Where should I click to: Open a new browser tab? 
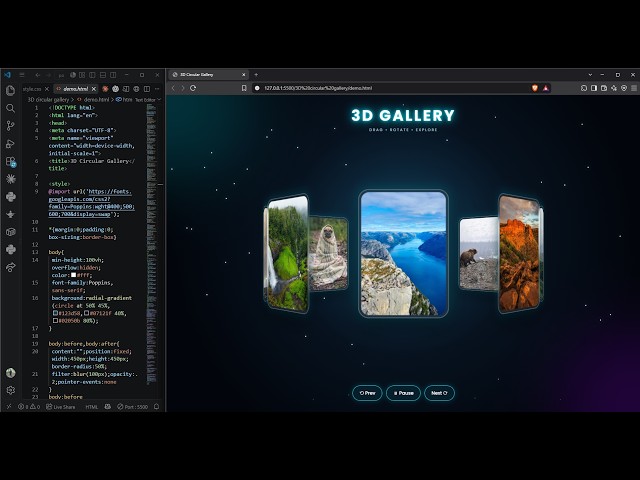coord(256,75)
